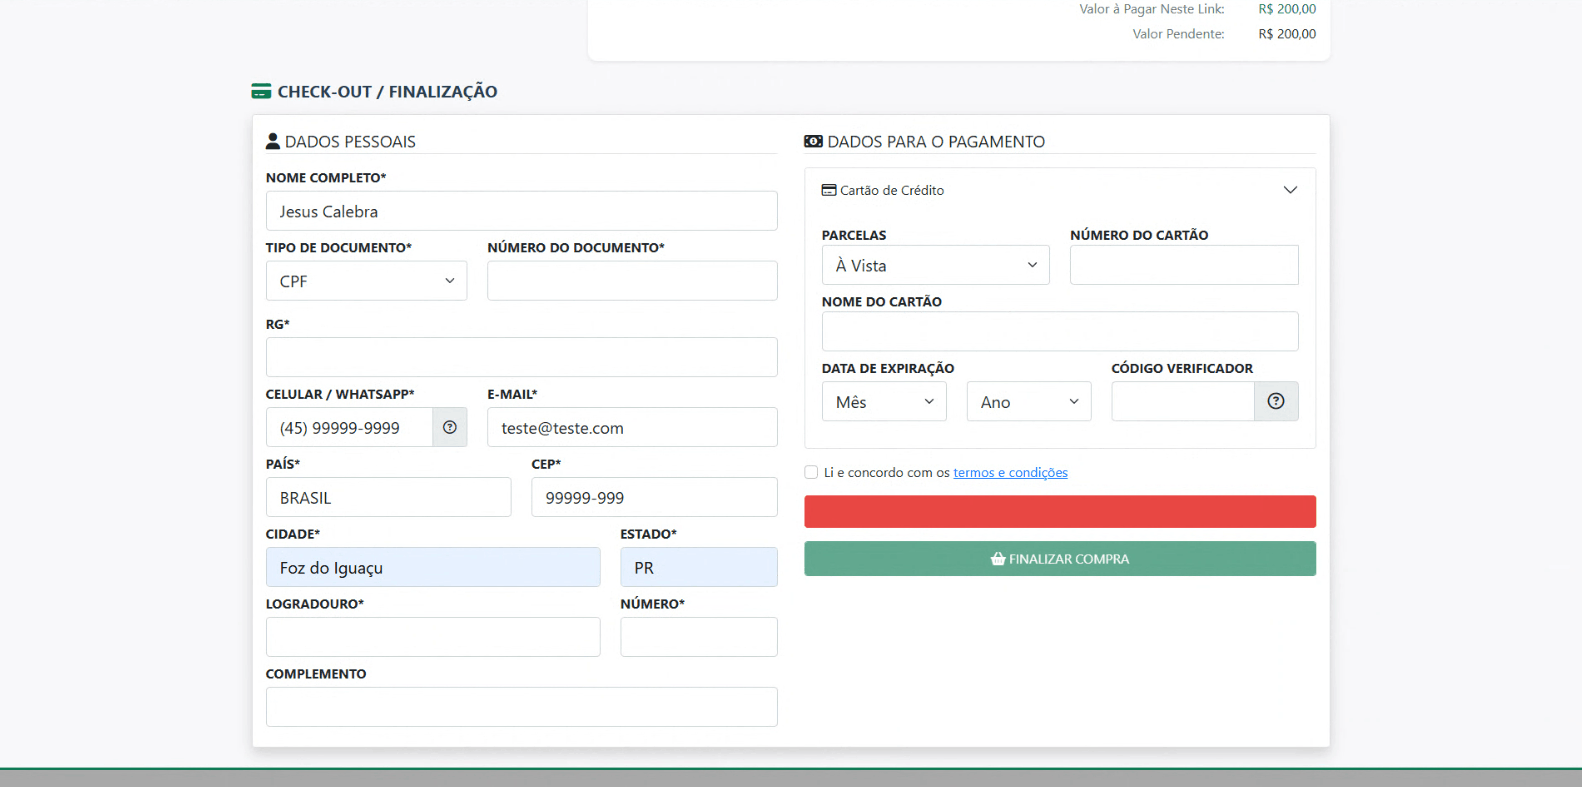Accept the termos e condições checkbox
The width and height of the screenshot is (1582, 787).
tap(811, 472)
